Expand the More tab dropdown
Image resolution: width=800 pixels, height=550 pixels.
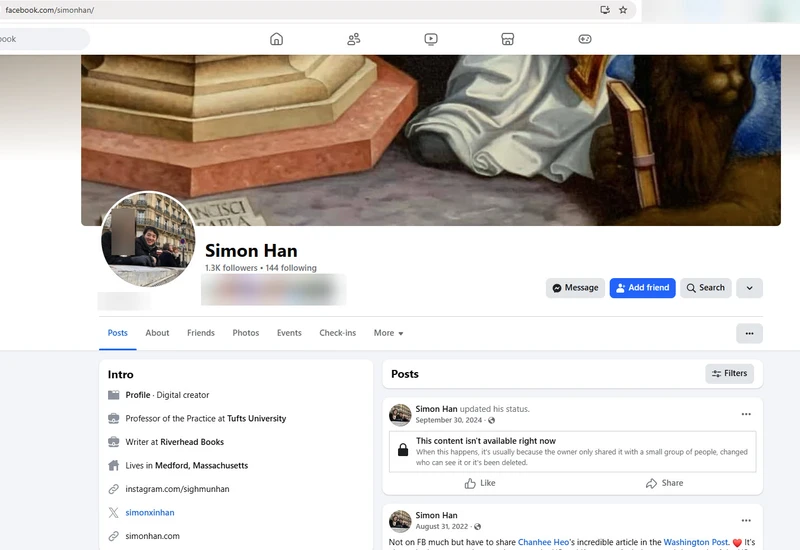pos(388,333)
